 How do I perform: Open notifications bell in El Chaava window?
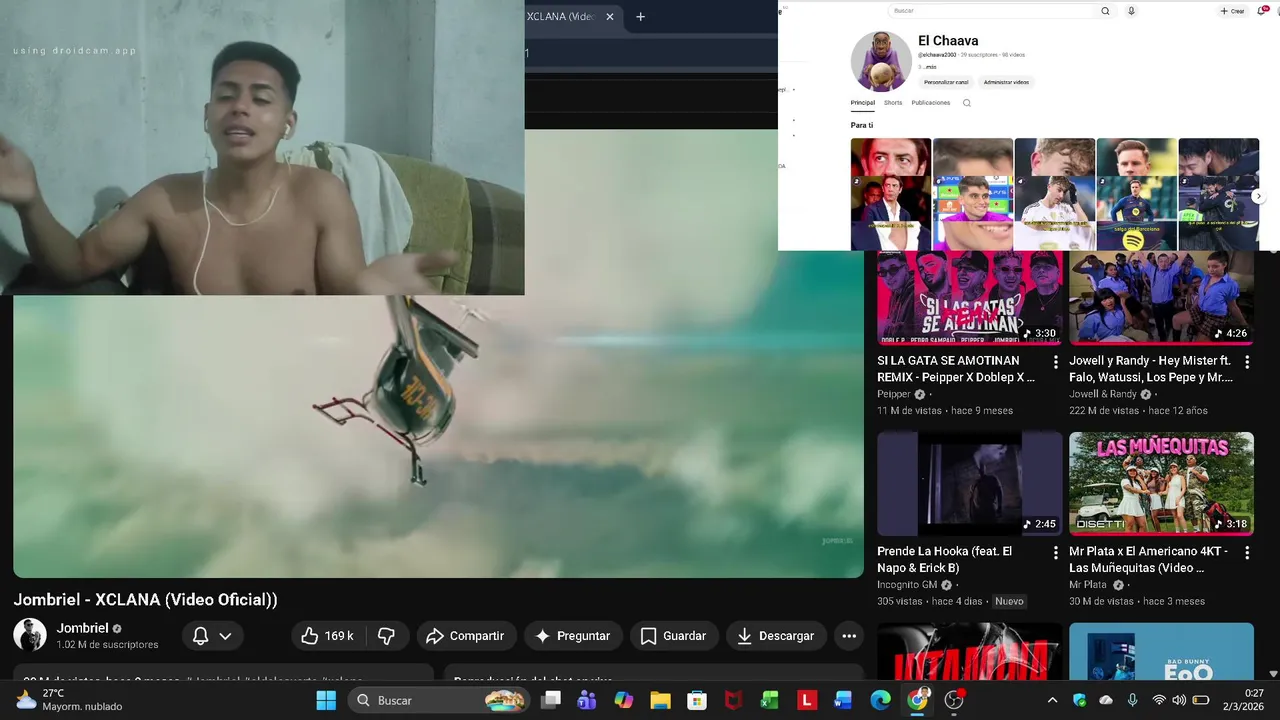(1261, 11)
